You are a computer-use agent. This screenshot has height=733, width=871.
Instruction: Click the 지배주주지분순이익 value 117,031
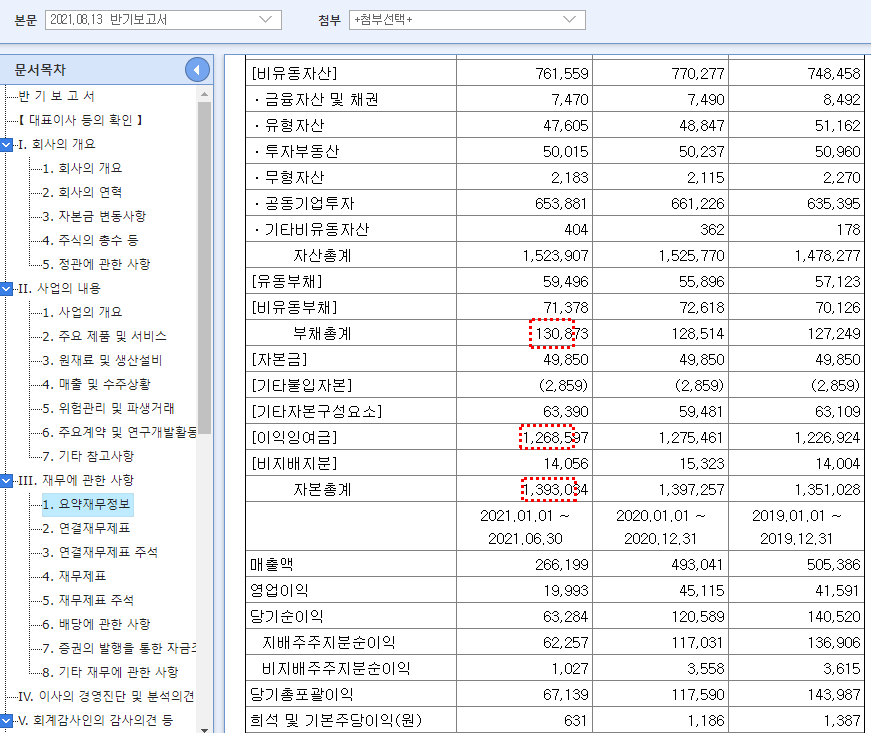point(698,643)
